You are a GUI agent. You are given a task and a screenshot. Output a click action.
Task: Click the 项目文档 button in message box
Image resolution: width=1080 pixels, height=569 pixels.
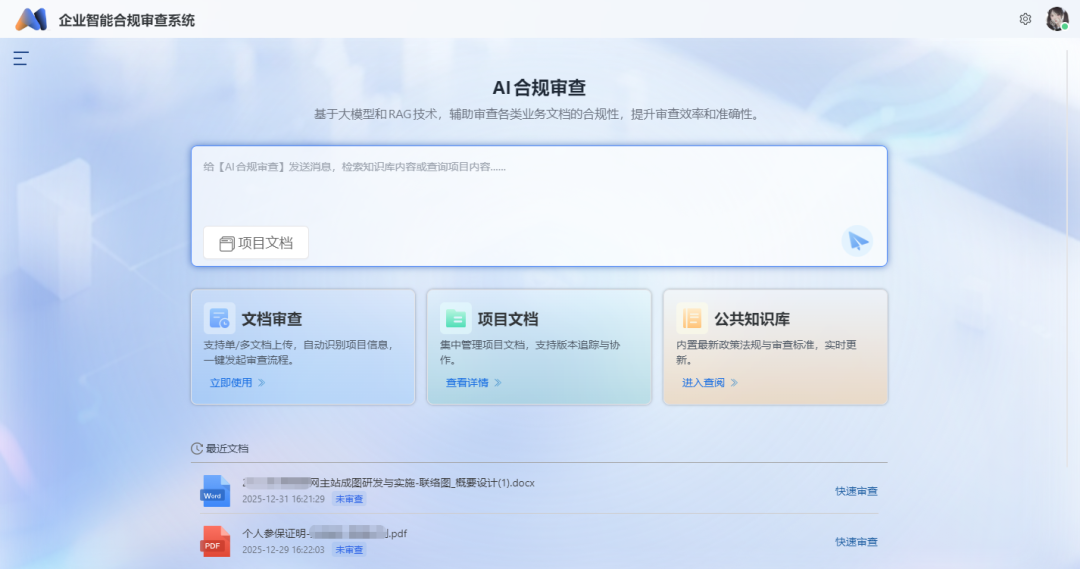256,242
